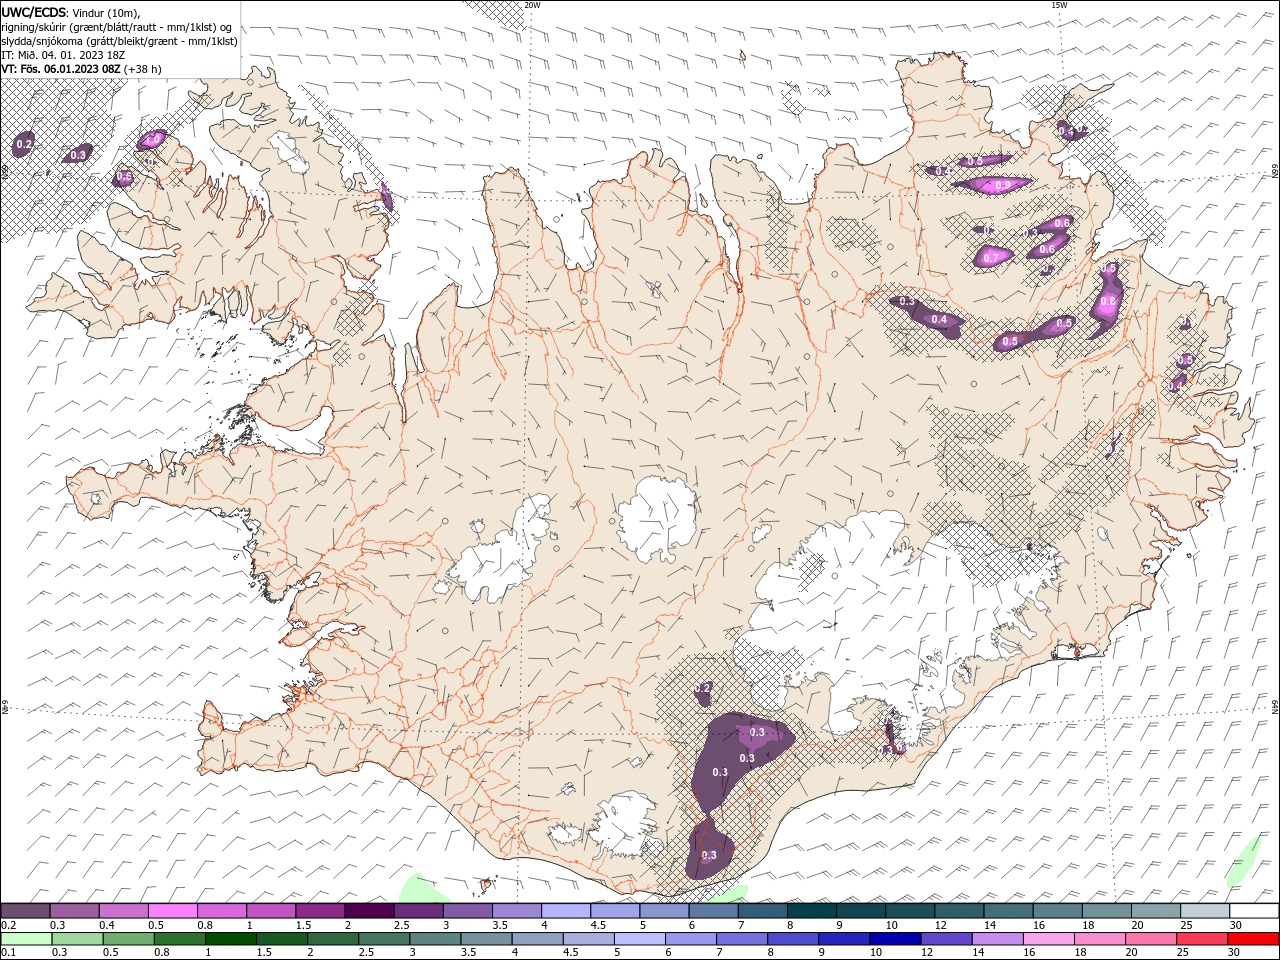1280x960 pixels.
Task: Click the UWC/ECDS title text
Action: (34, 12)
